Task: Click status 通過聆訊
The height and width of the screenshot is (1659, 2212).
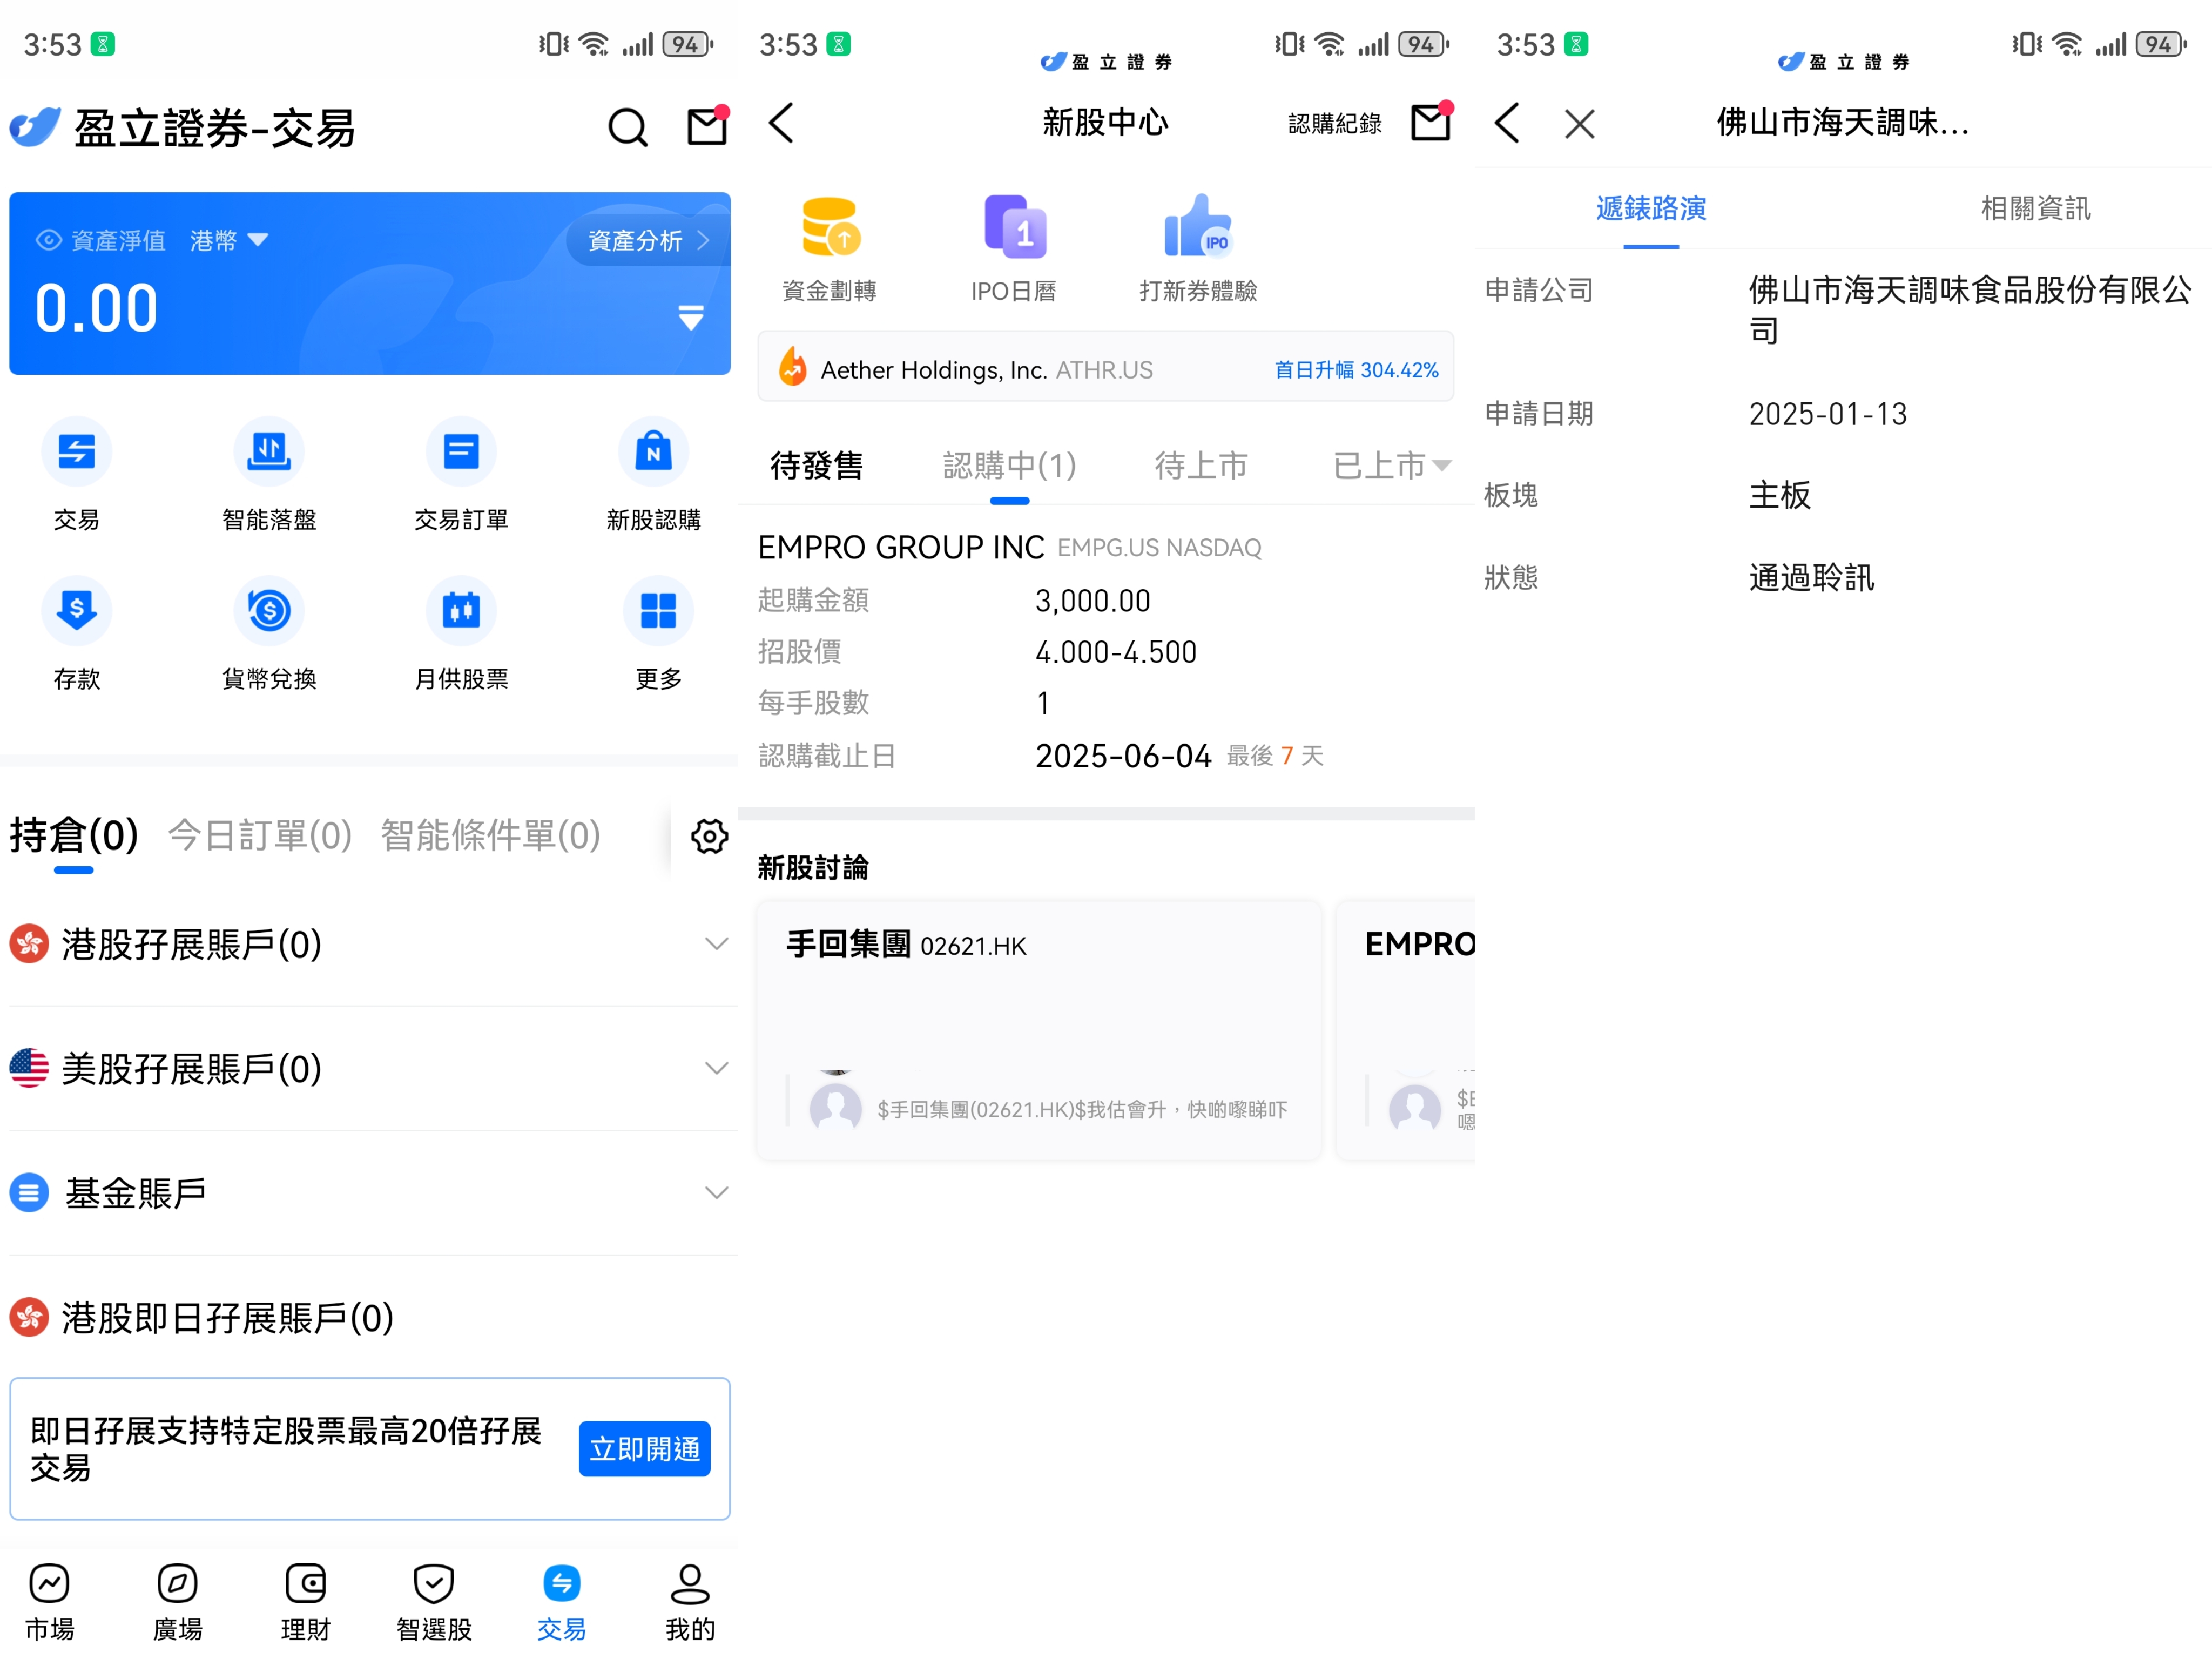Action: (1811, 577)
